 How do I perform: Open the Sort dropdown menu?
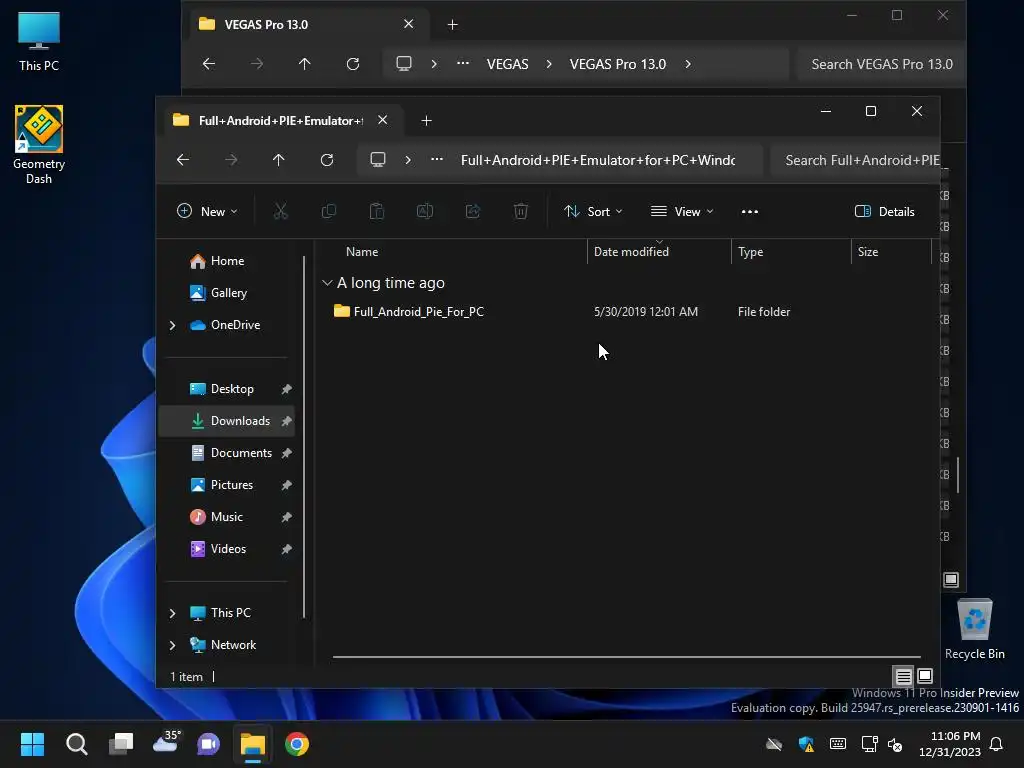click(x=593, y=212)
